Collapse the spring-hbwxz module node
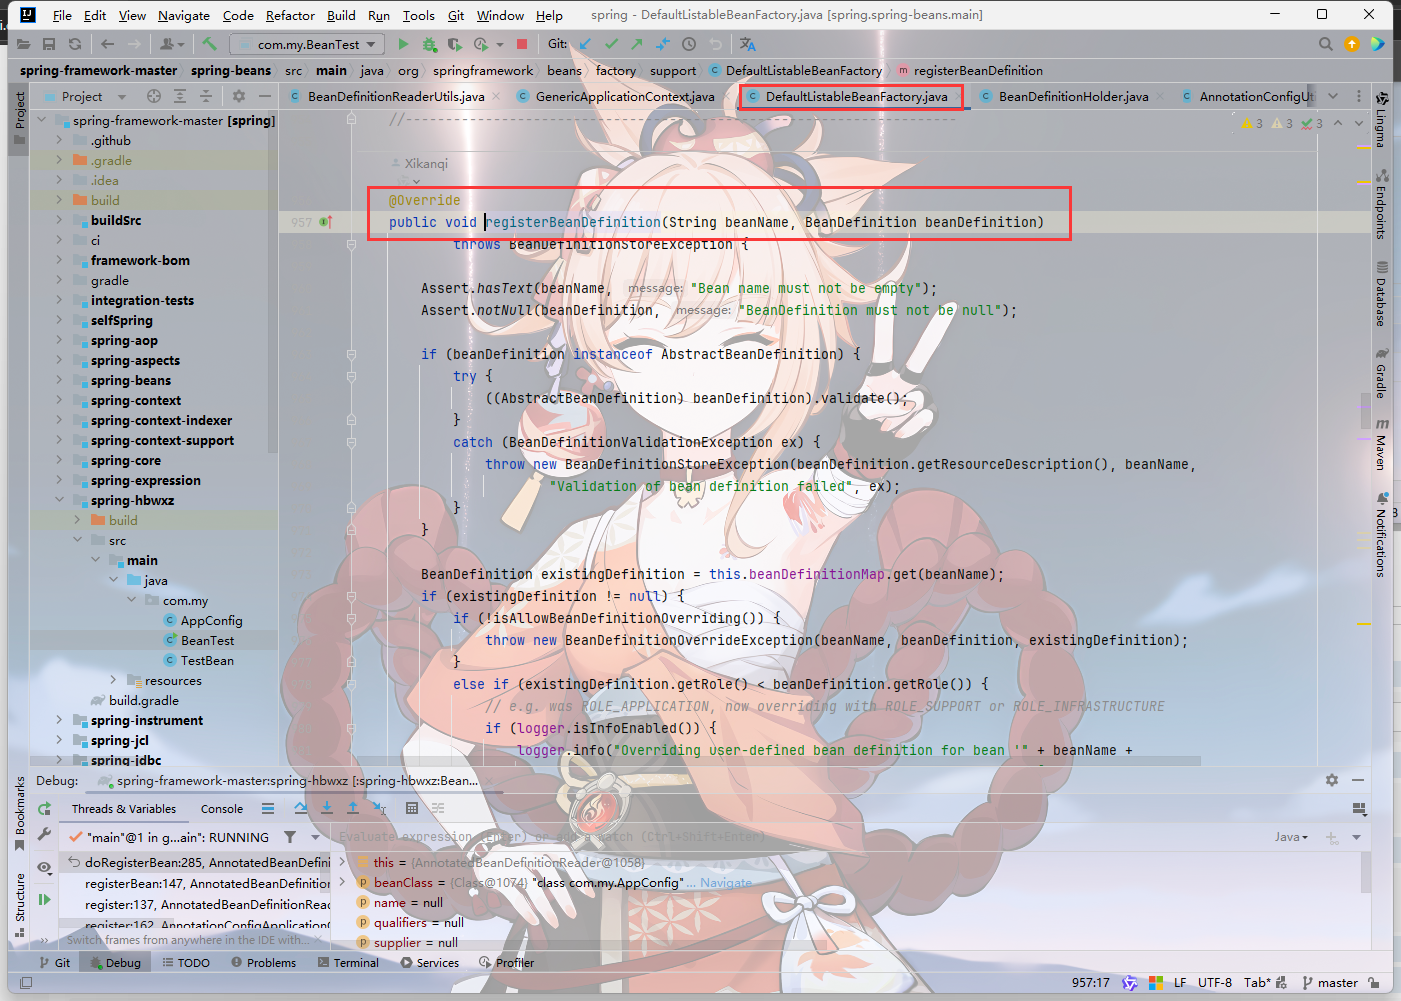This screenshot has height=1001, width=1401. coord(59,500)
